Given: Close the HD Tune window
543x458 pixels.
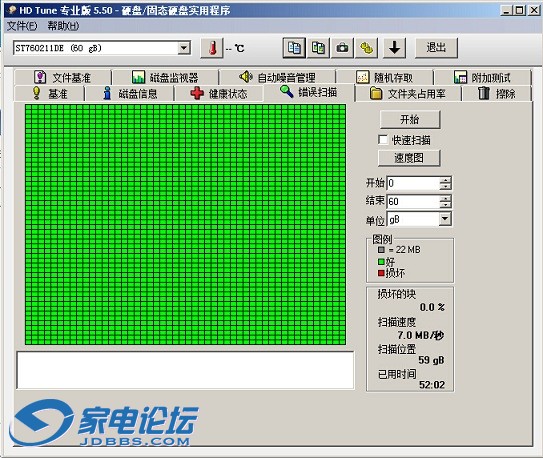Looking at the screenshot, I should (534, 10).
